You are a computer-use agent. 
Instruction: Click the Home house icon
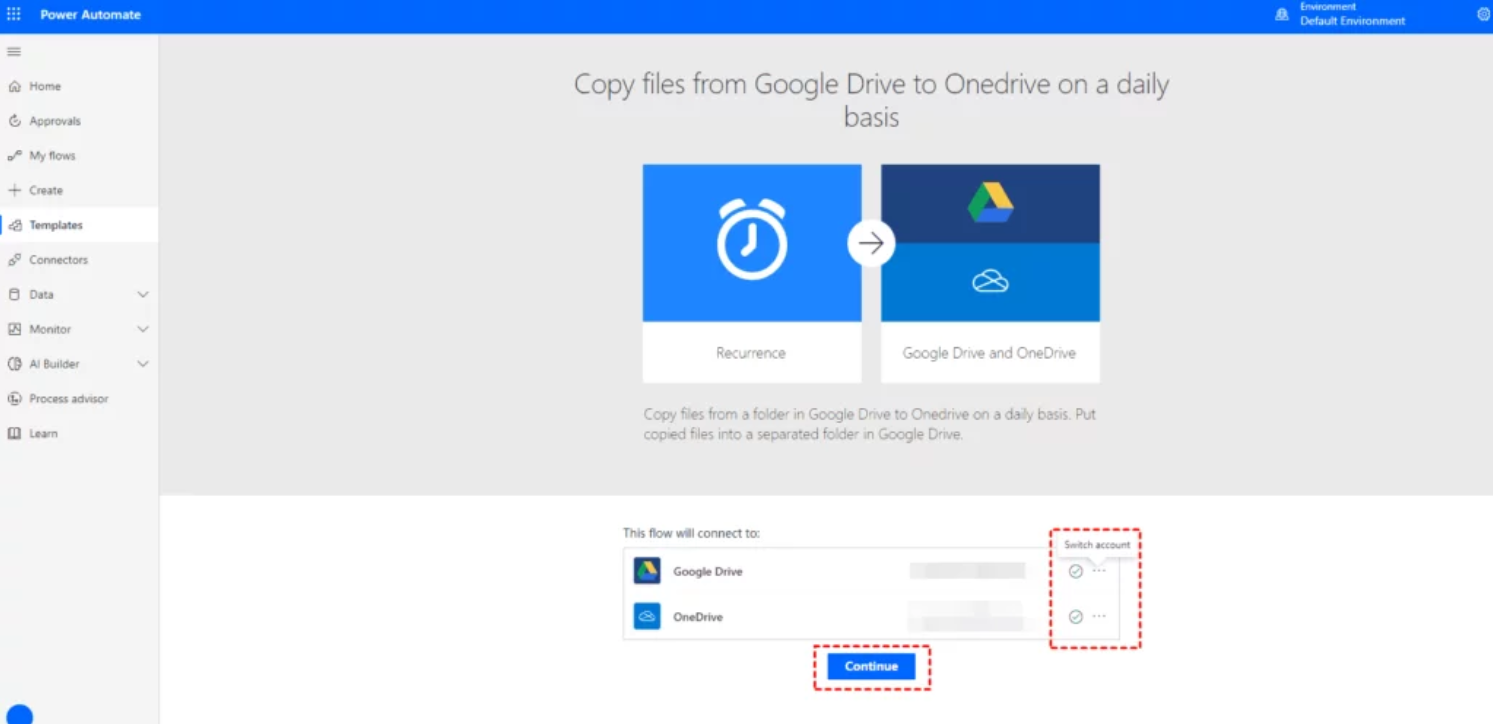click(14, 87)
